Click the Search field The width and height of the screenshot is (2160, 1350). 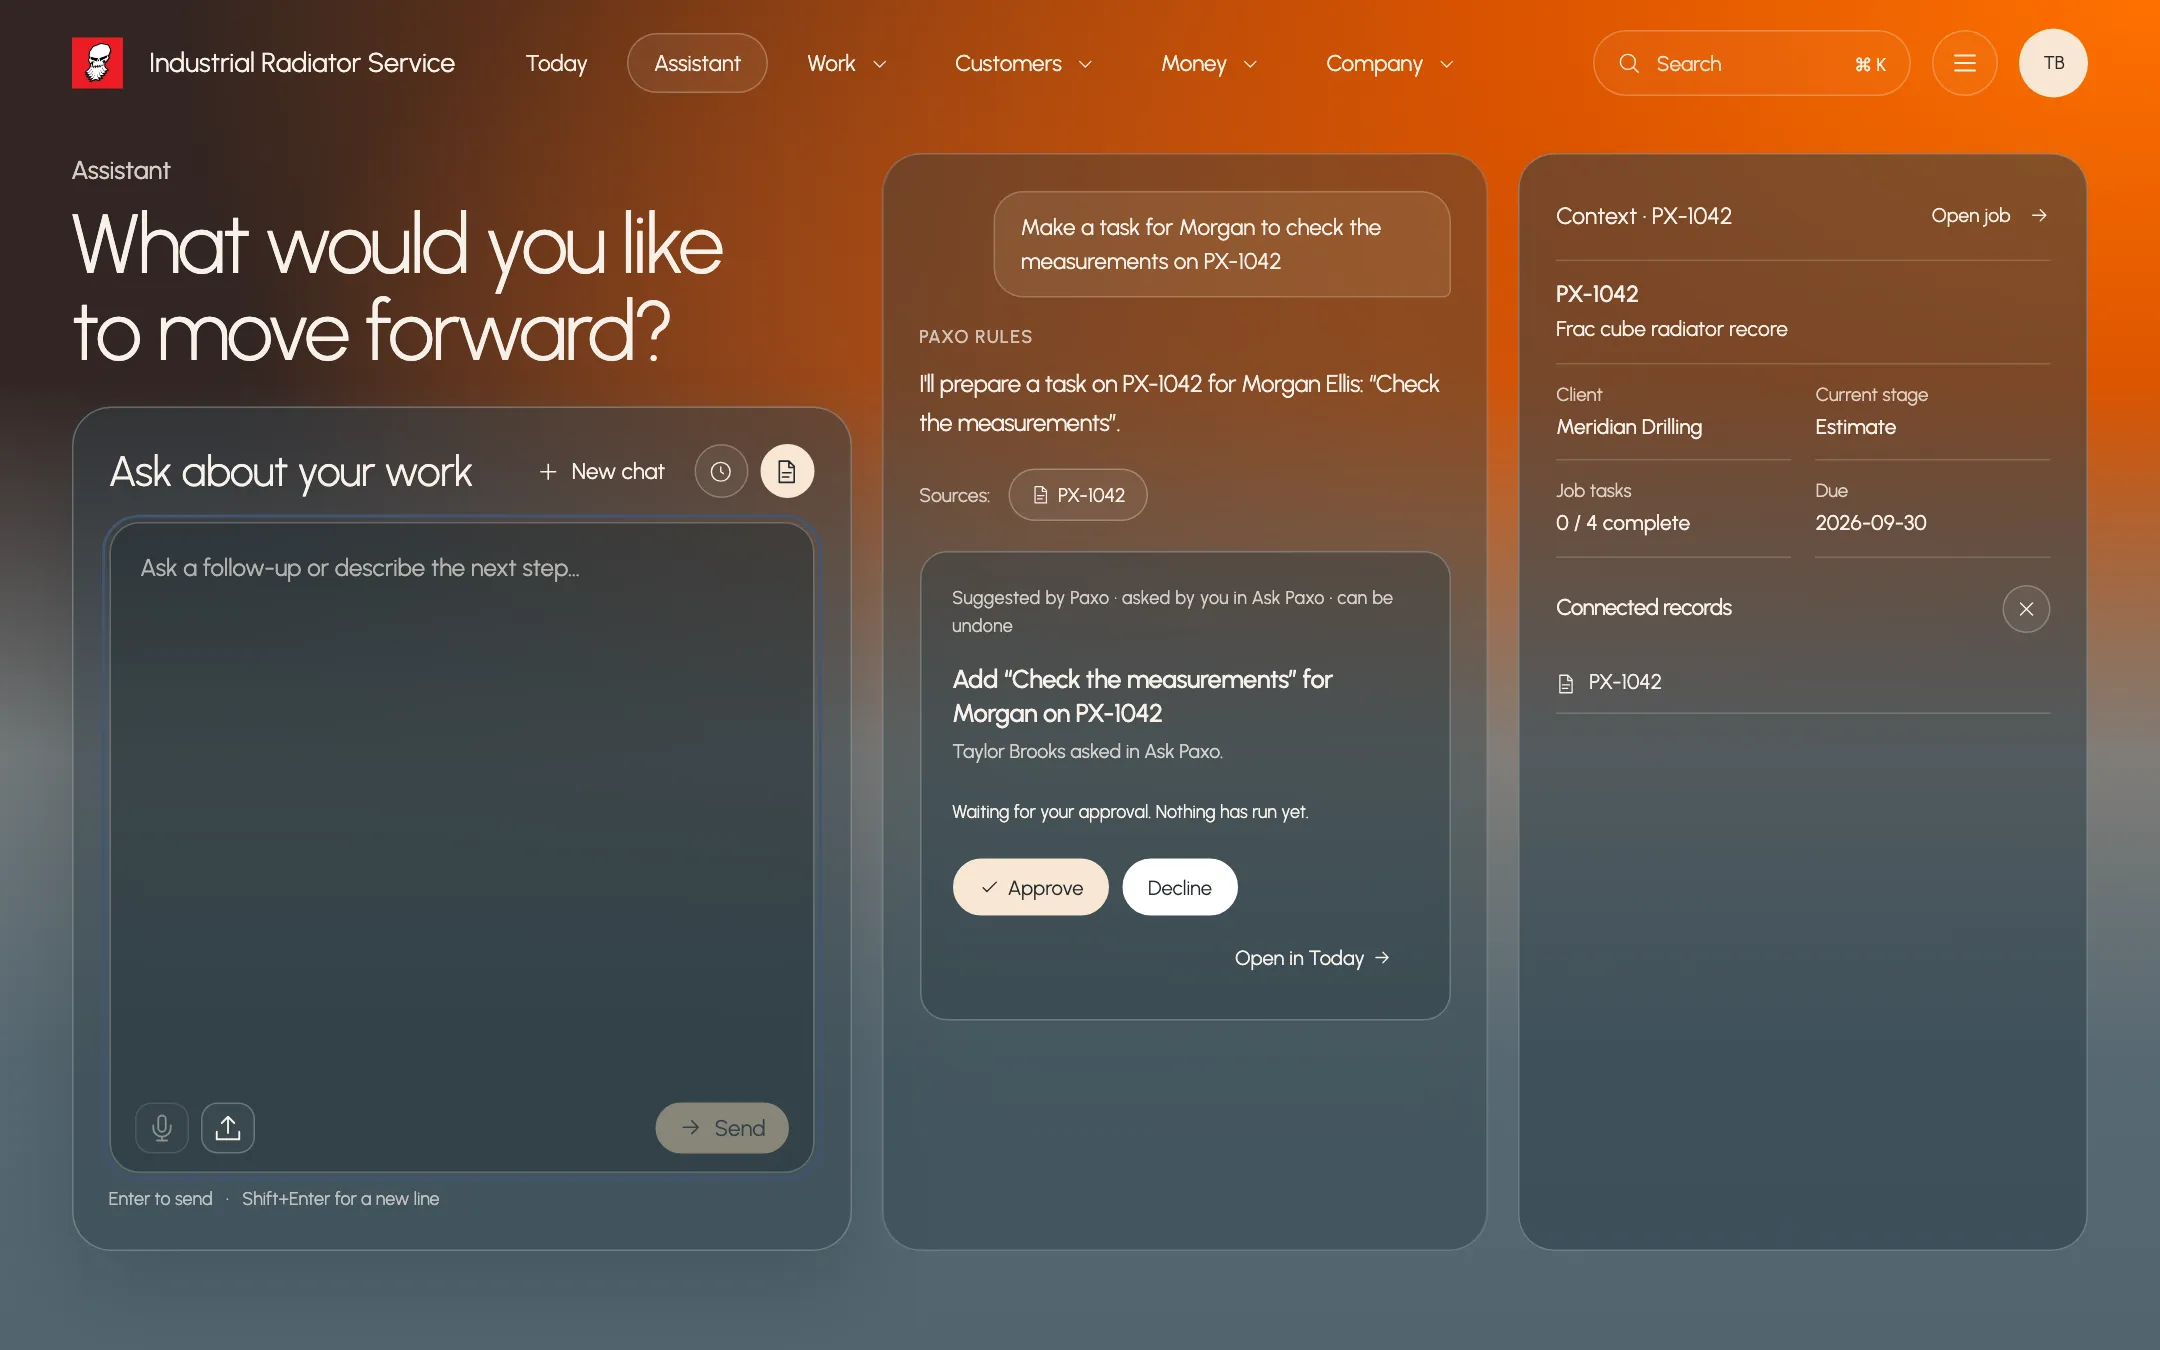tap(1751, 63)
